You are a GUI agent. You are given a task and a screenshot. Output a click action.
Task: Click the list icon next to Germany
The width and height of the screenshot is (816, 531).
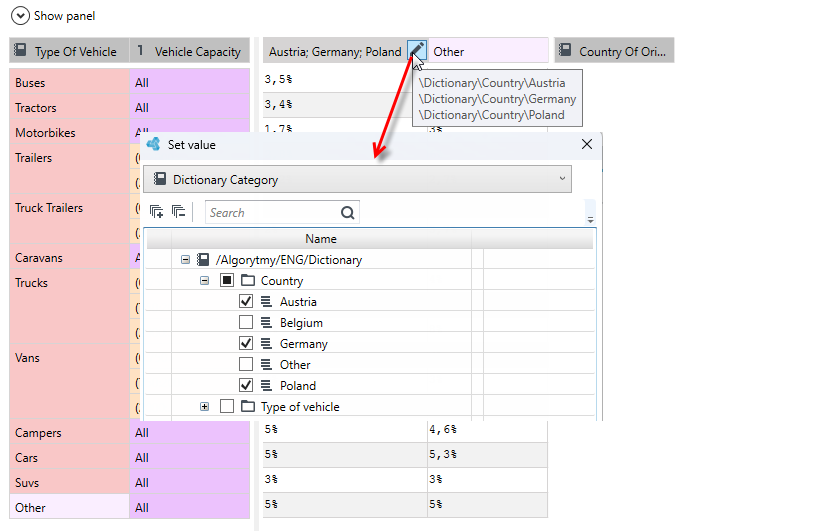tap(266, 343)
